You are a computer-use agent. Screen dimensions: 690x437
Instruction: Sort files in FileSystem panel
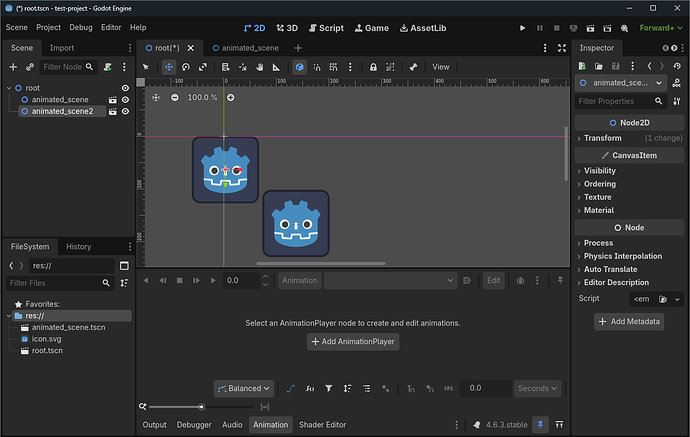(125, 283)
